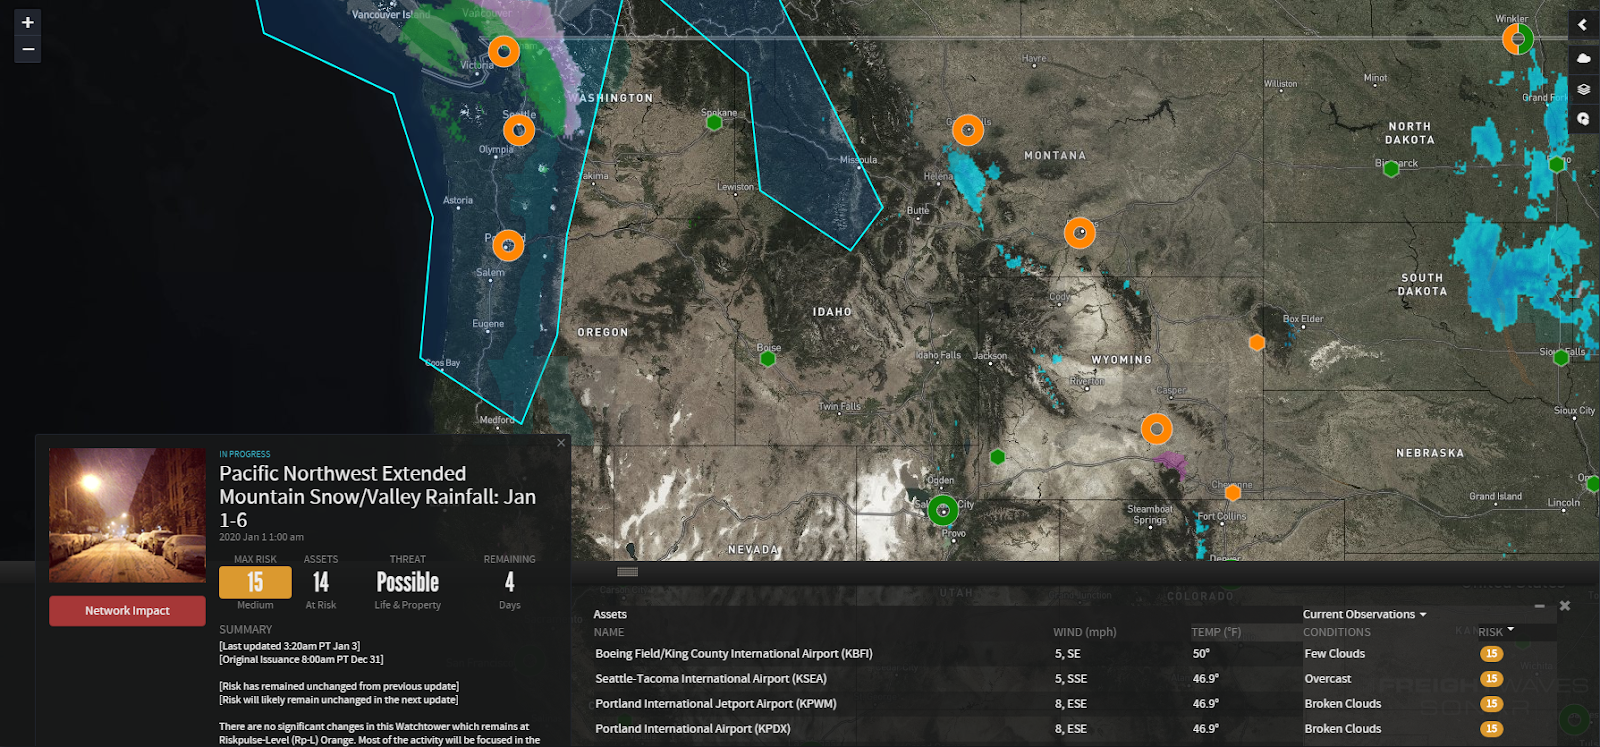Viewport: 1600px width, 747px height.
Task: Click the Network Impact button
Action: pos(127,611)
